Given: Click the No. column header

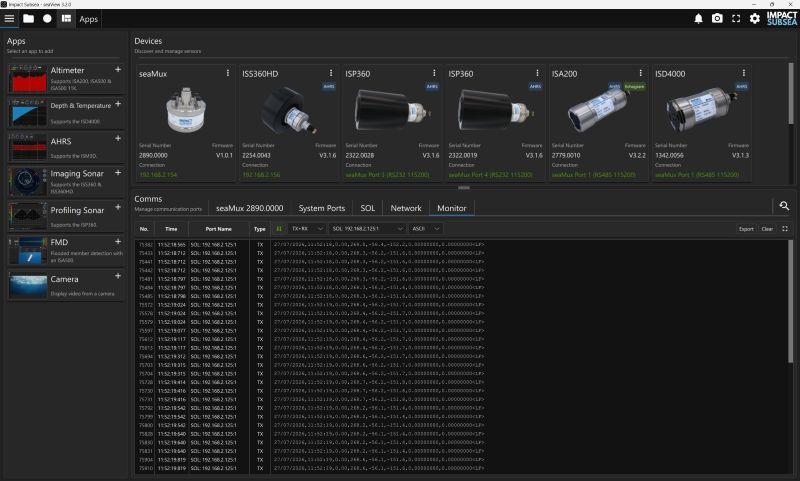Looking at the screenshot, I should [x=144, y=229].
